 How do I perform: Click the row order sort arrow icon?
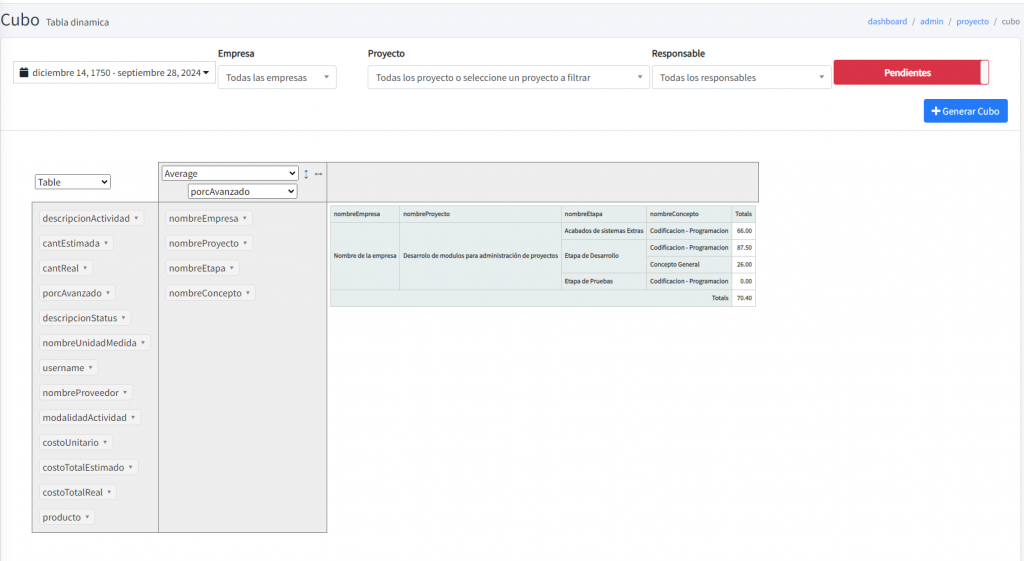tap(306, 174)
